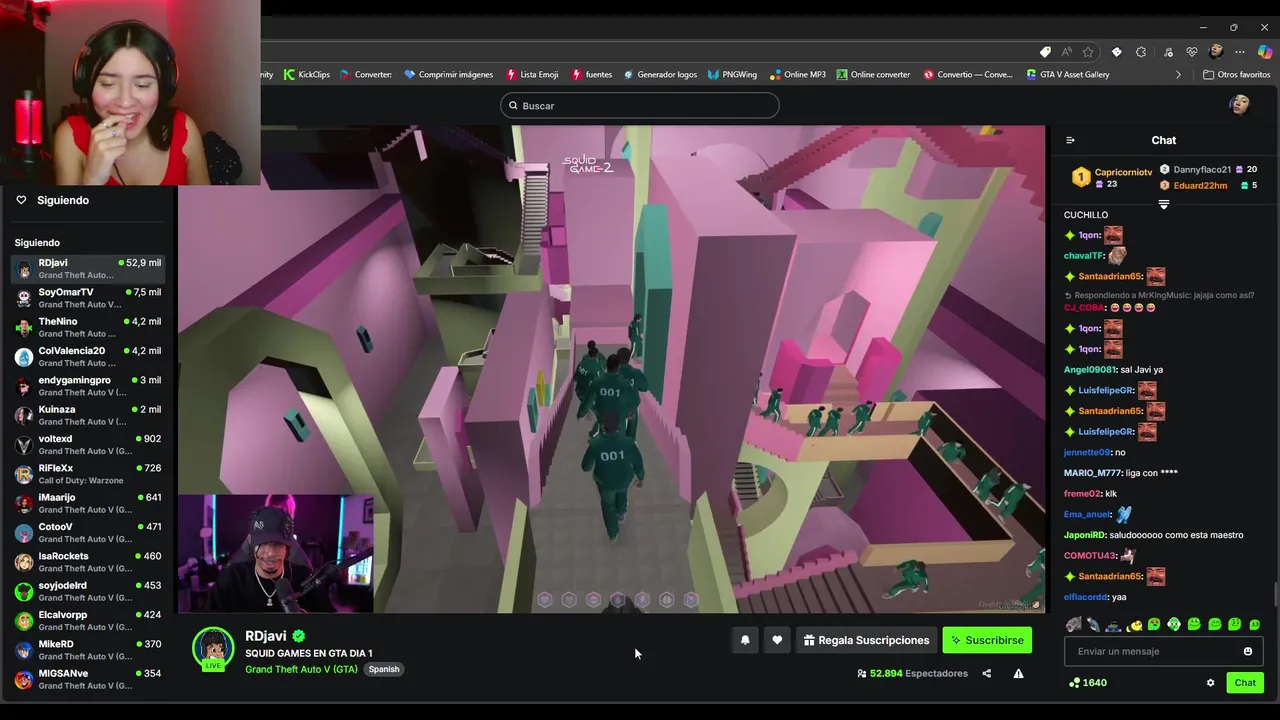1280x720 pixels.
Task: Insert the bee emote from quick emotes
Action: (x=1134, y=625)
